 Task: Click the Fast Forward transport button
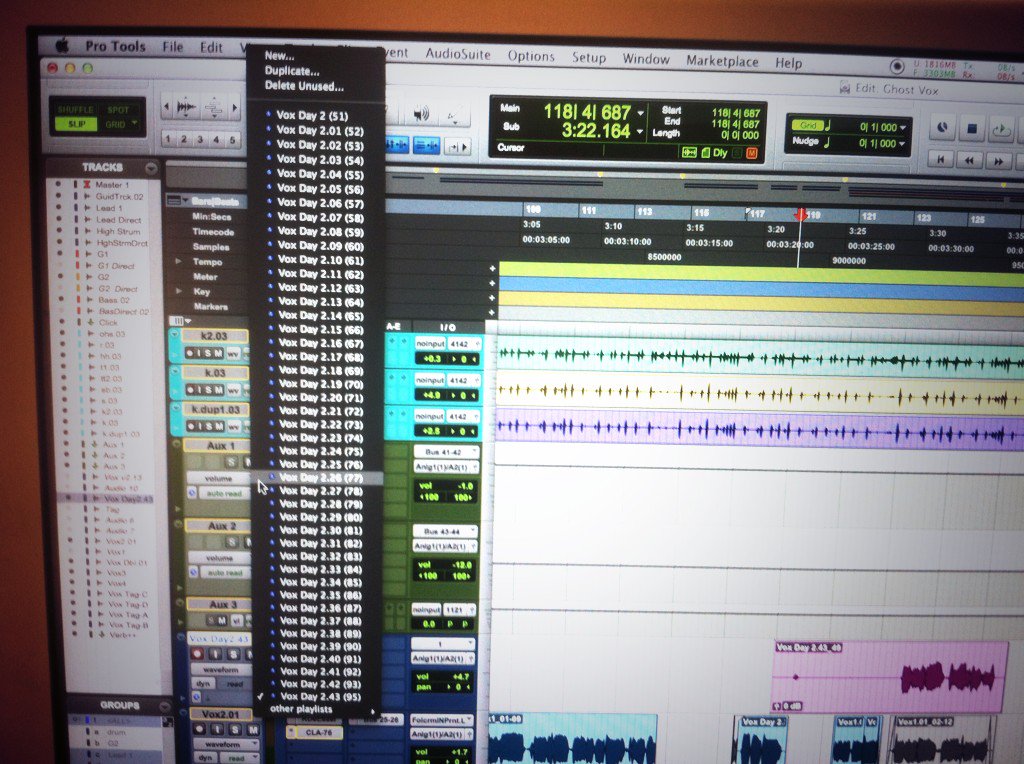[999, 161]
